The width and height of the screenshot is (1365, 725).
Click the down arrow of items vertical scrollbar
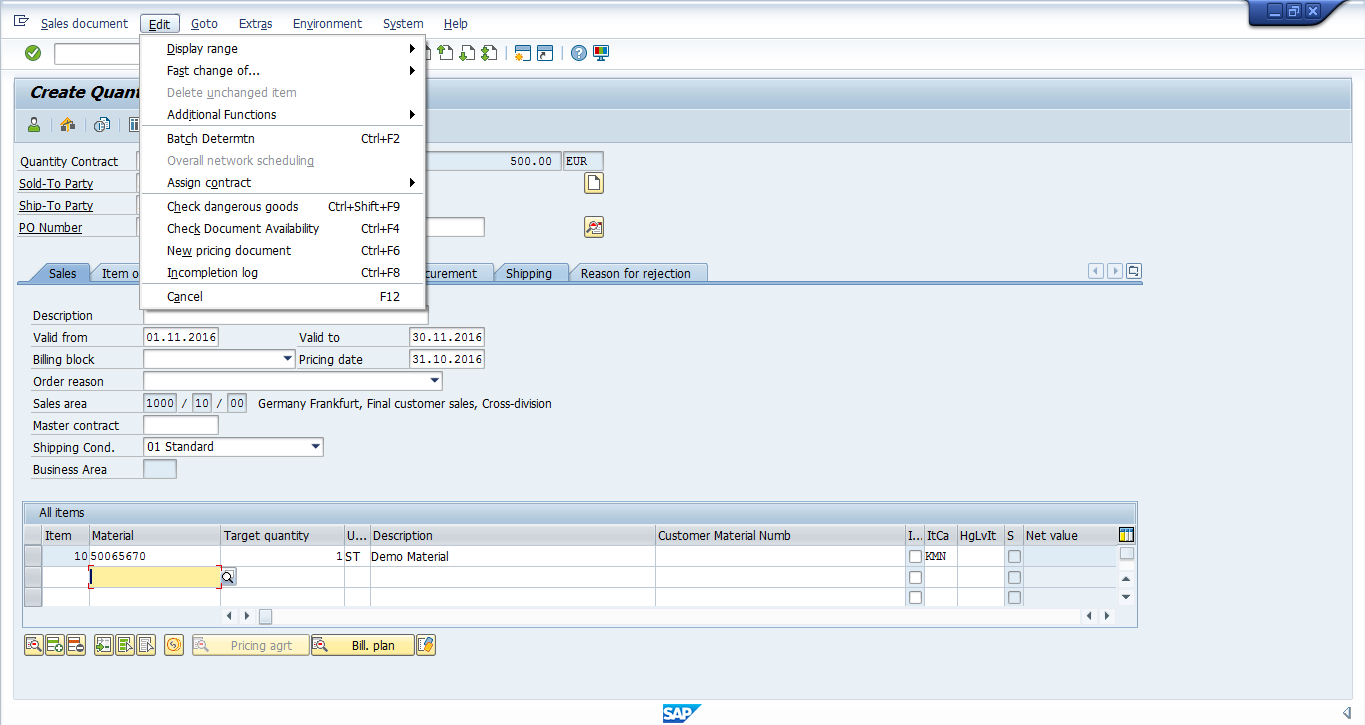[x=1126, y=597]
